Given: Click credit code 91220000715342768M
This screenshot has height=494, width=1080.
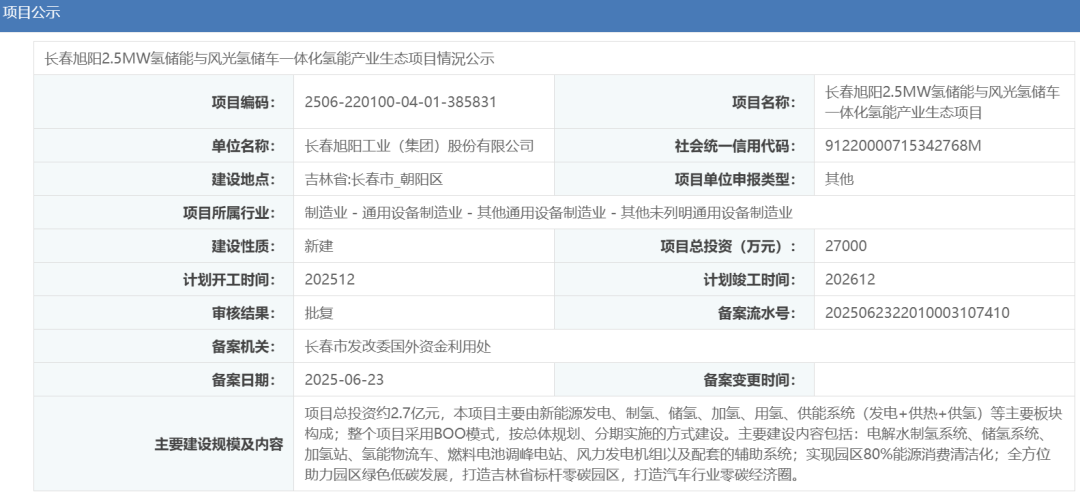Looking at the screenshot, I should pos(903,146).
